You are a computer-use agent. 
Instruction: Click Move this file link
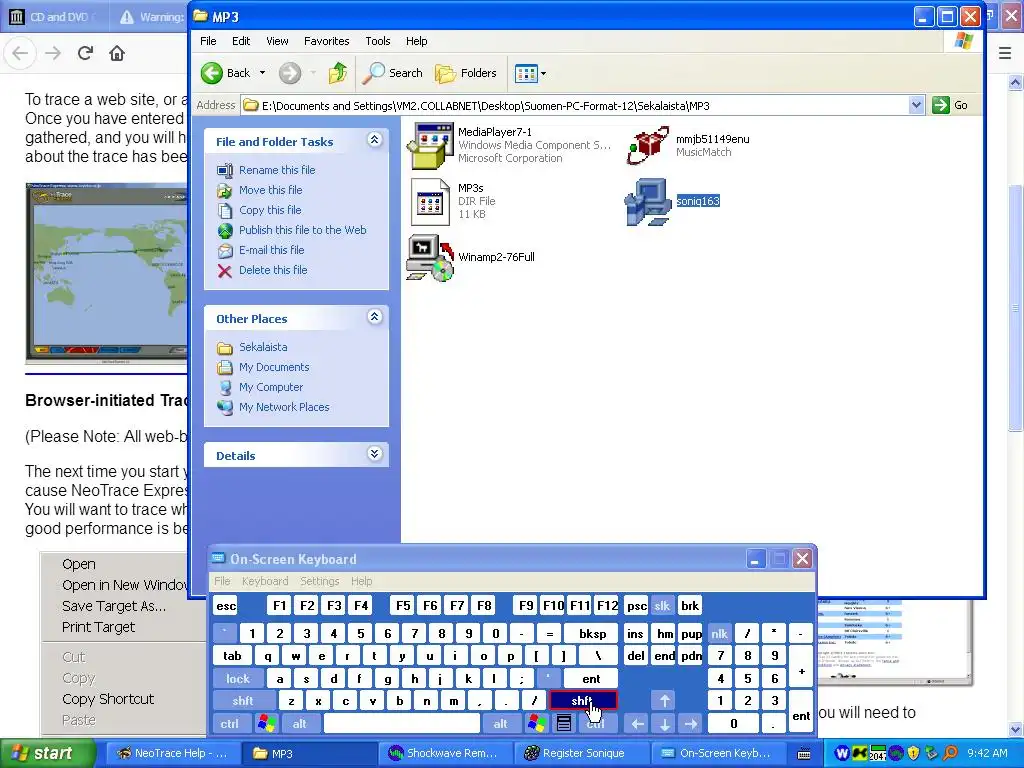click(270, 190)
